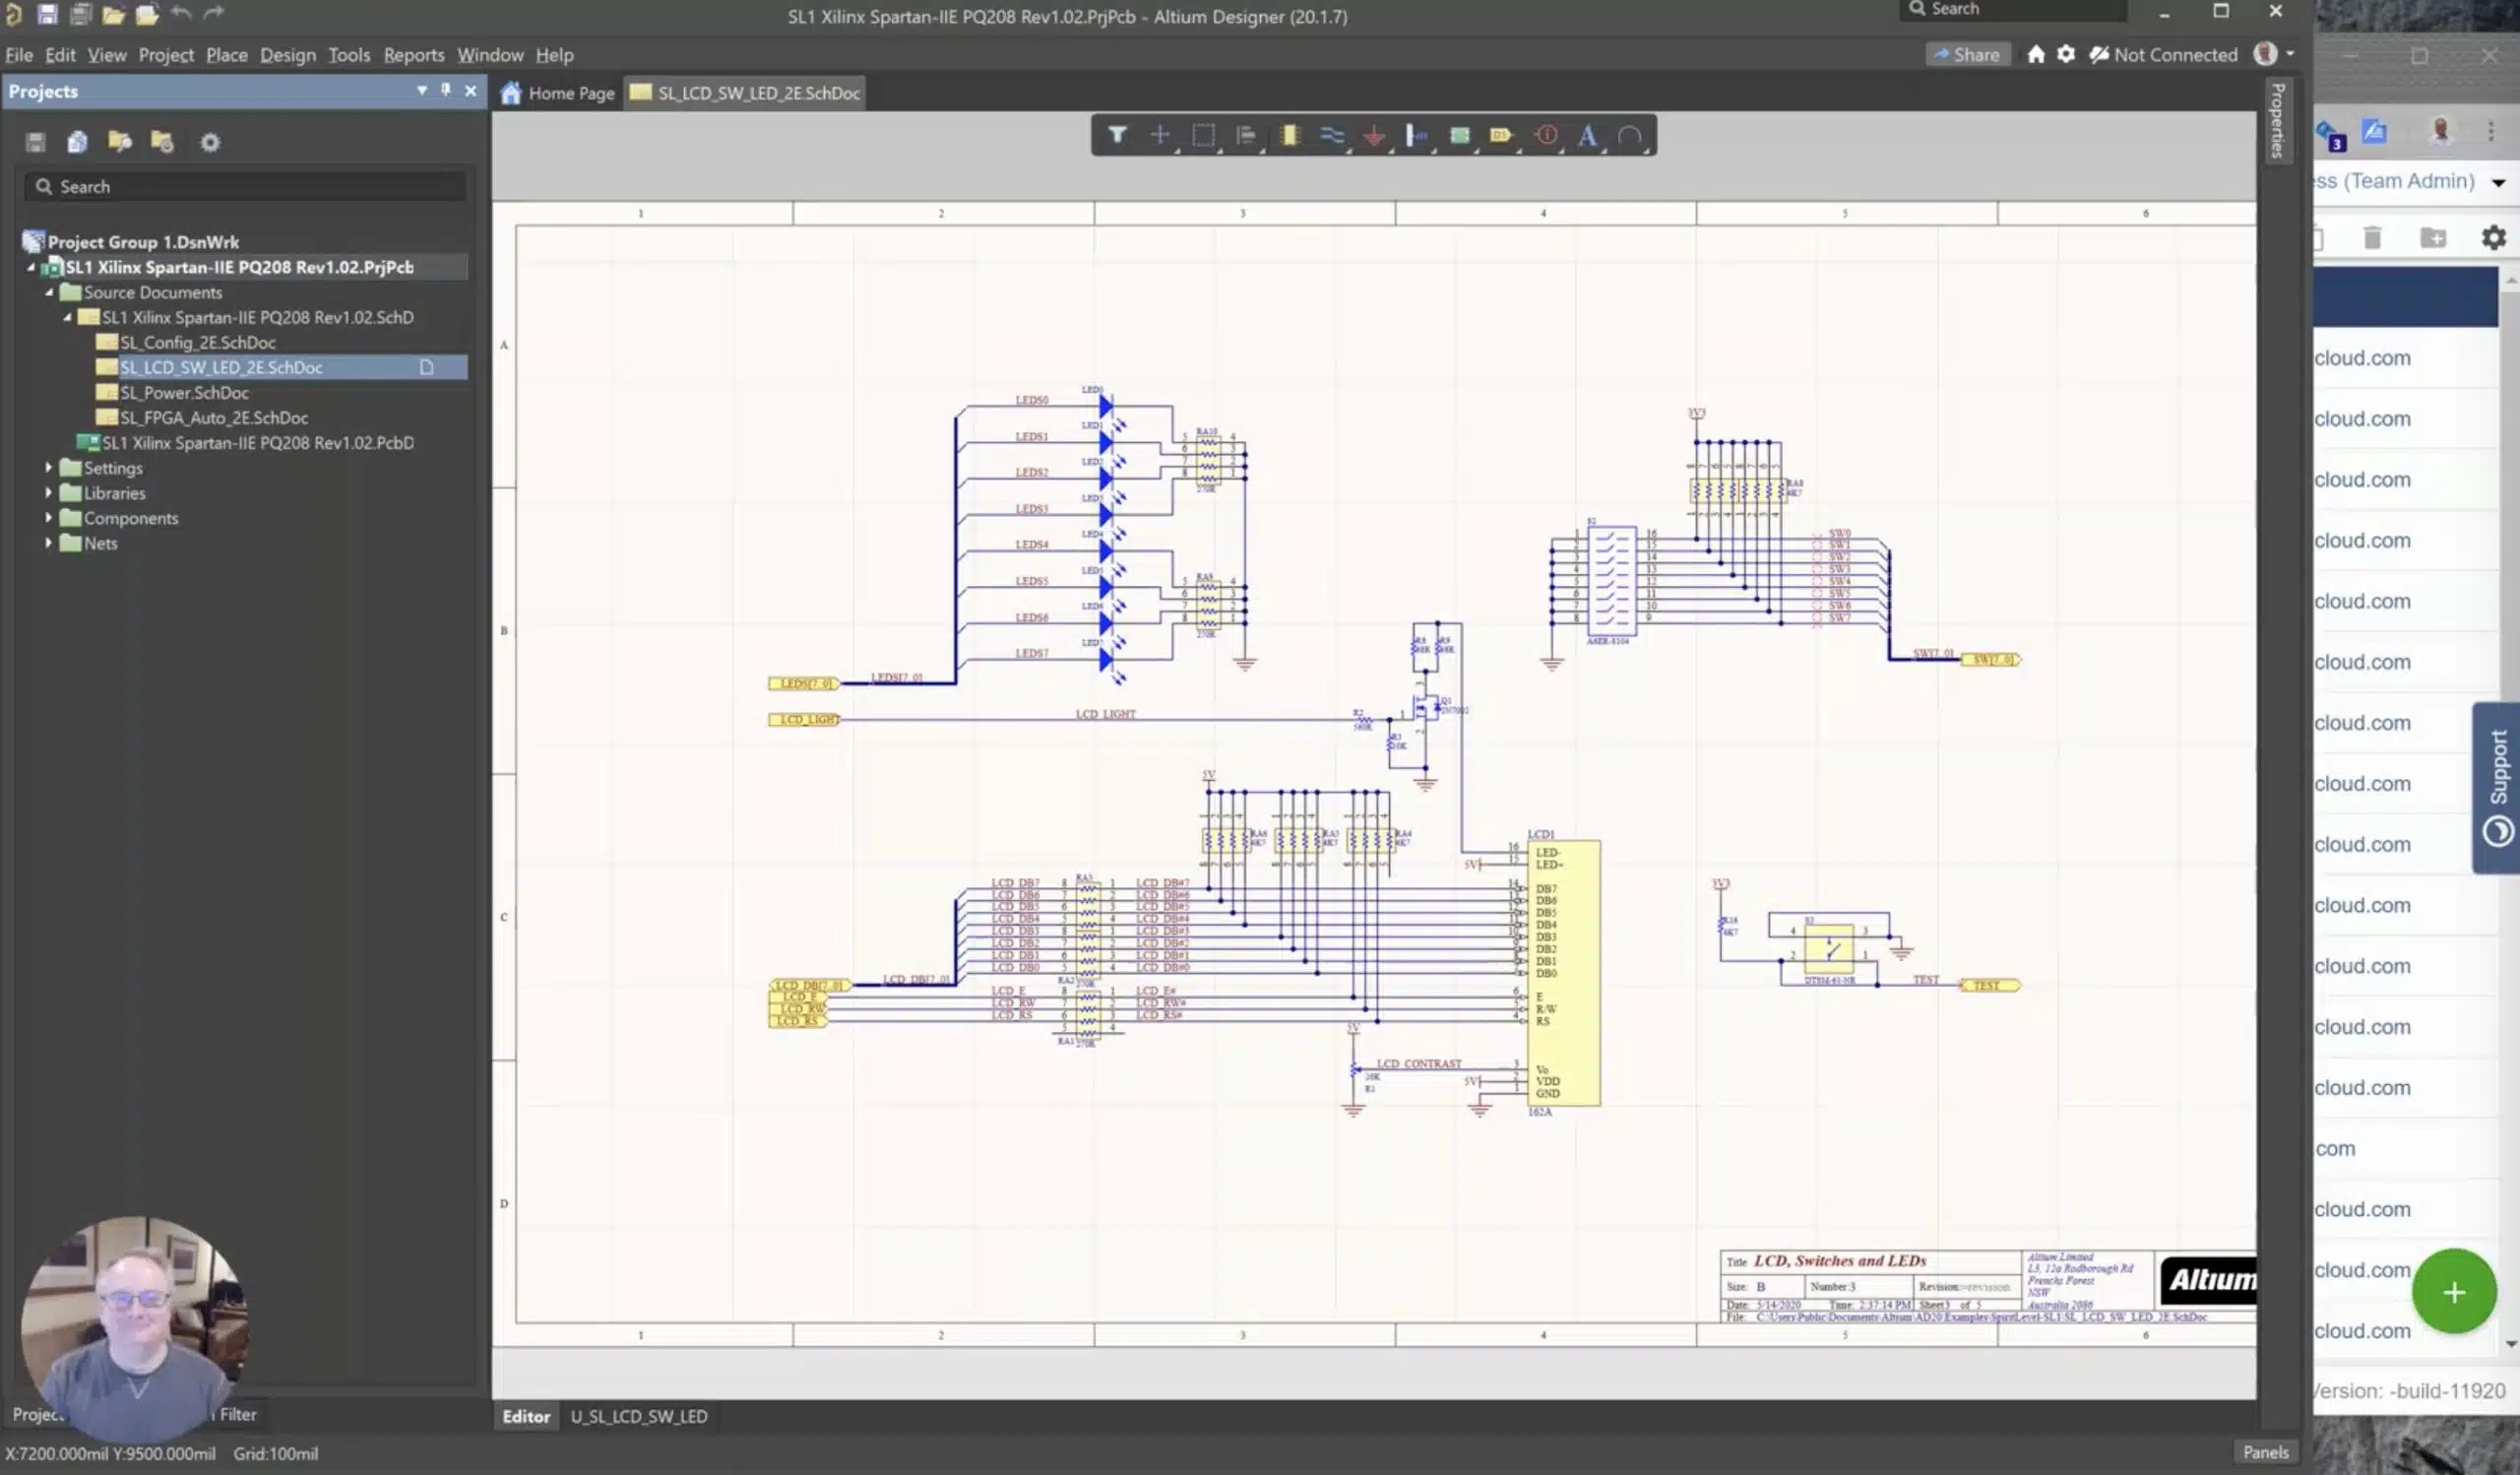Click the Search box in title bar
Viewport: 2520px width, 1475px height.
(2012, 9)
